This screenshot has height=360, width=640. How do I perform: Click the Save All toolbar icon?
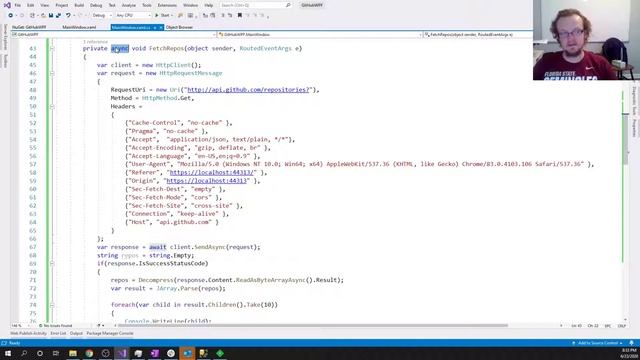(58, 16)
